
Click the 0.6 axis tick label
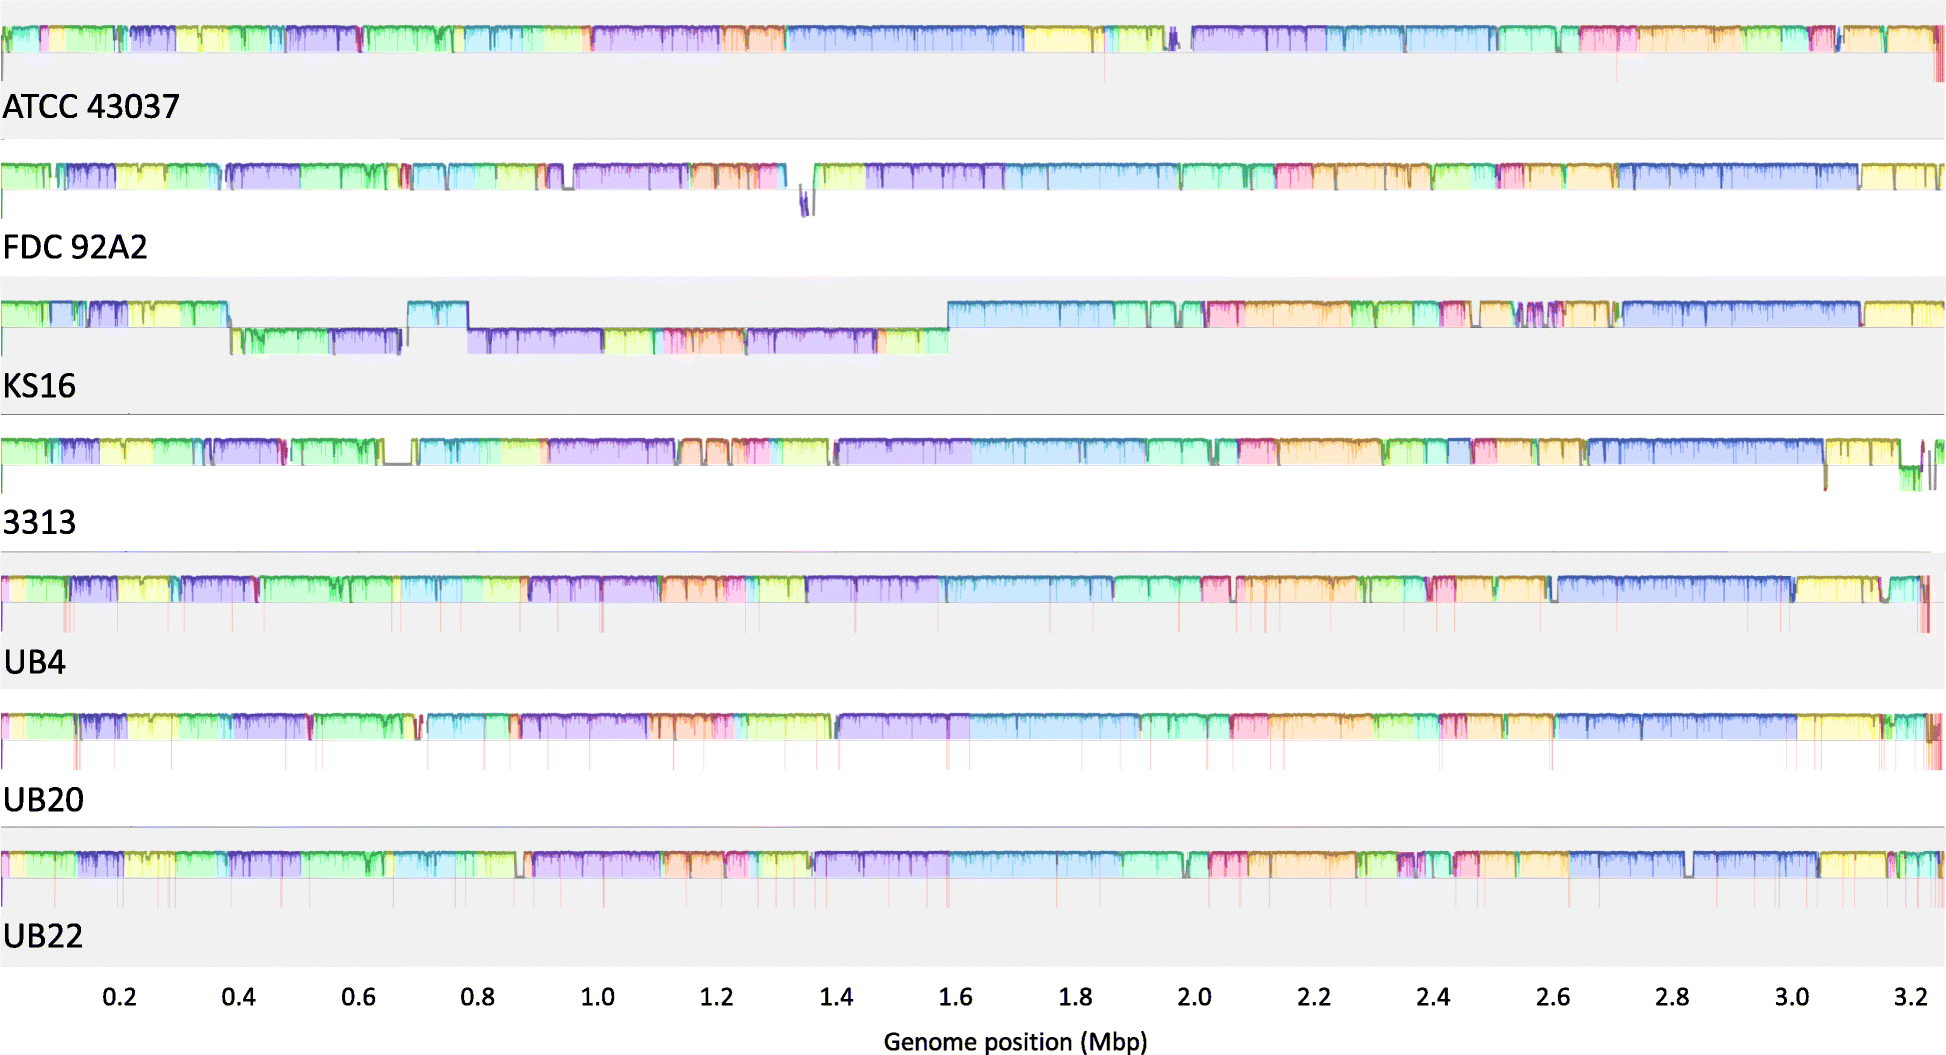click(358, 997)
